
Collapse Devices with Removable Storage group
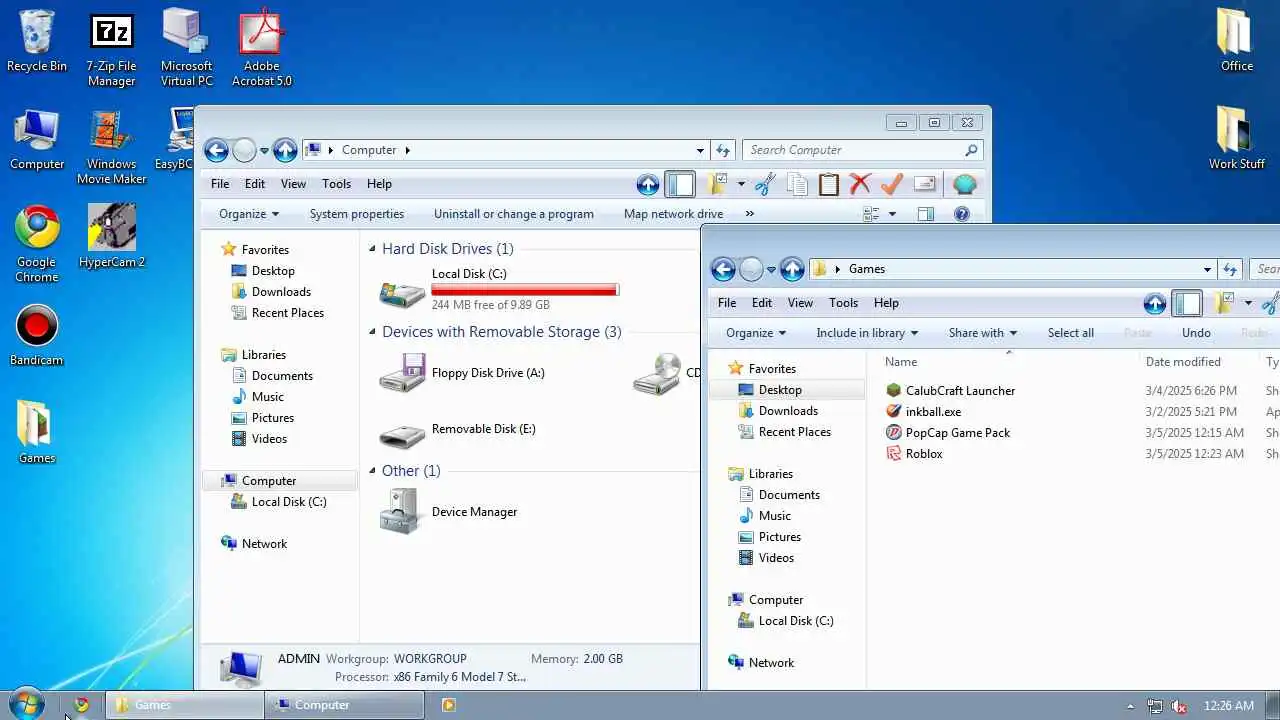(x=373, y=332)
